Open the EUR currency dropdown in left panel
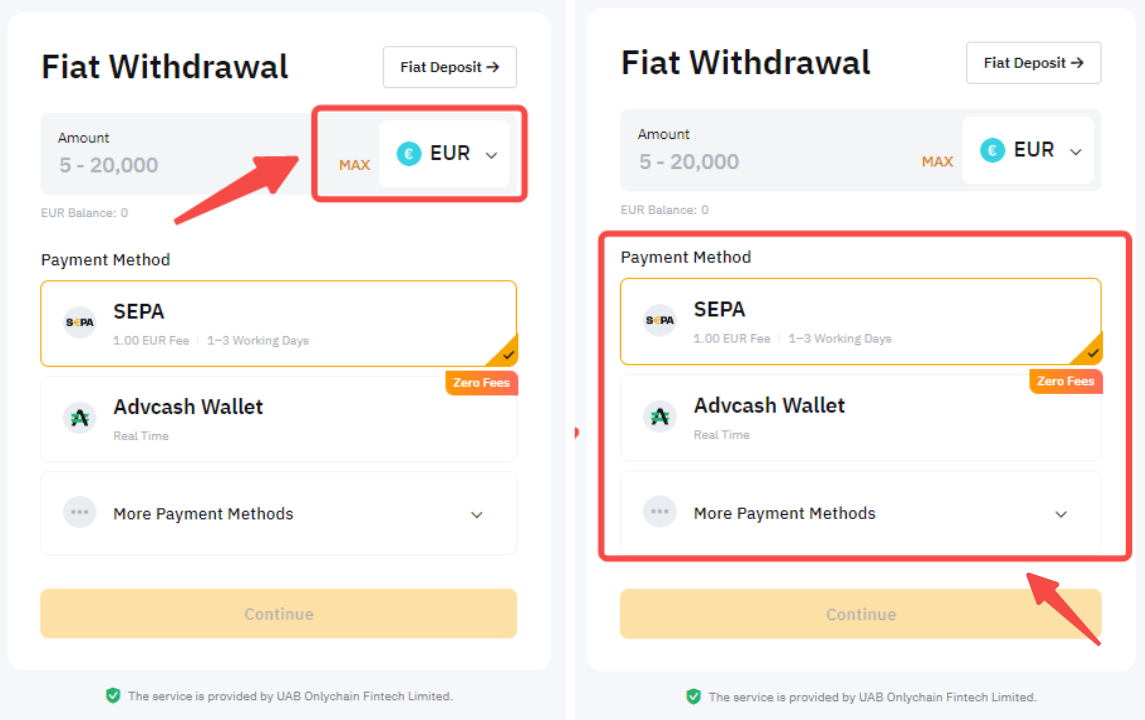The height and width of the screenshot is (720, 1145). (x=445, y=154)
